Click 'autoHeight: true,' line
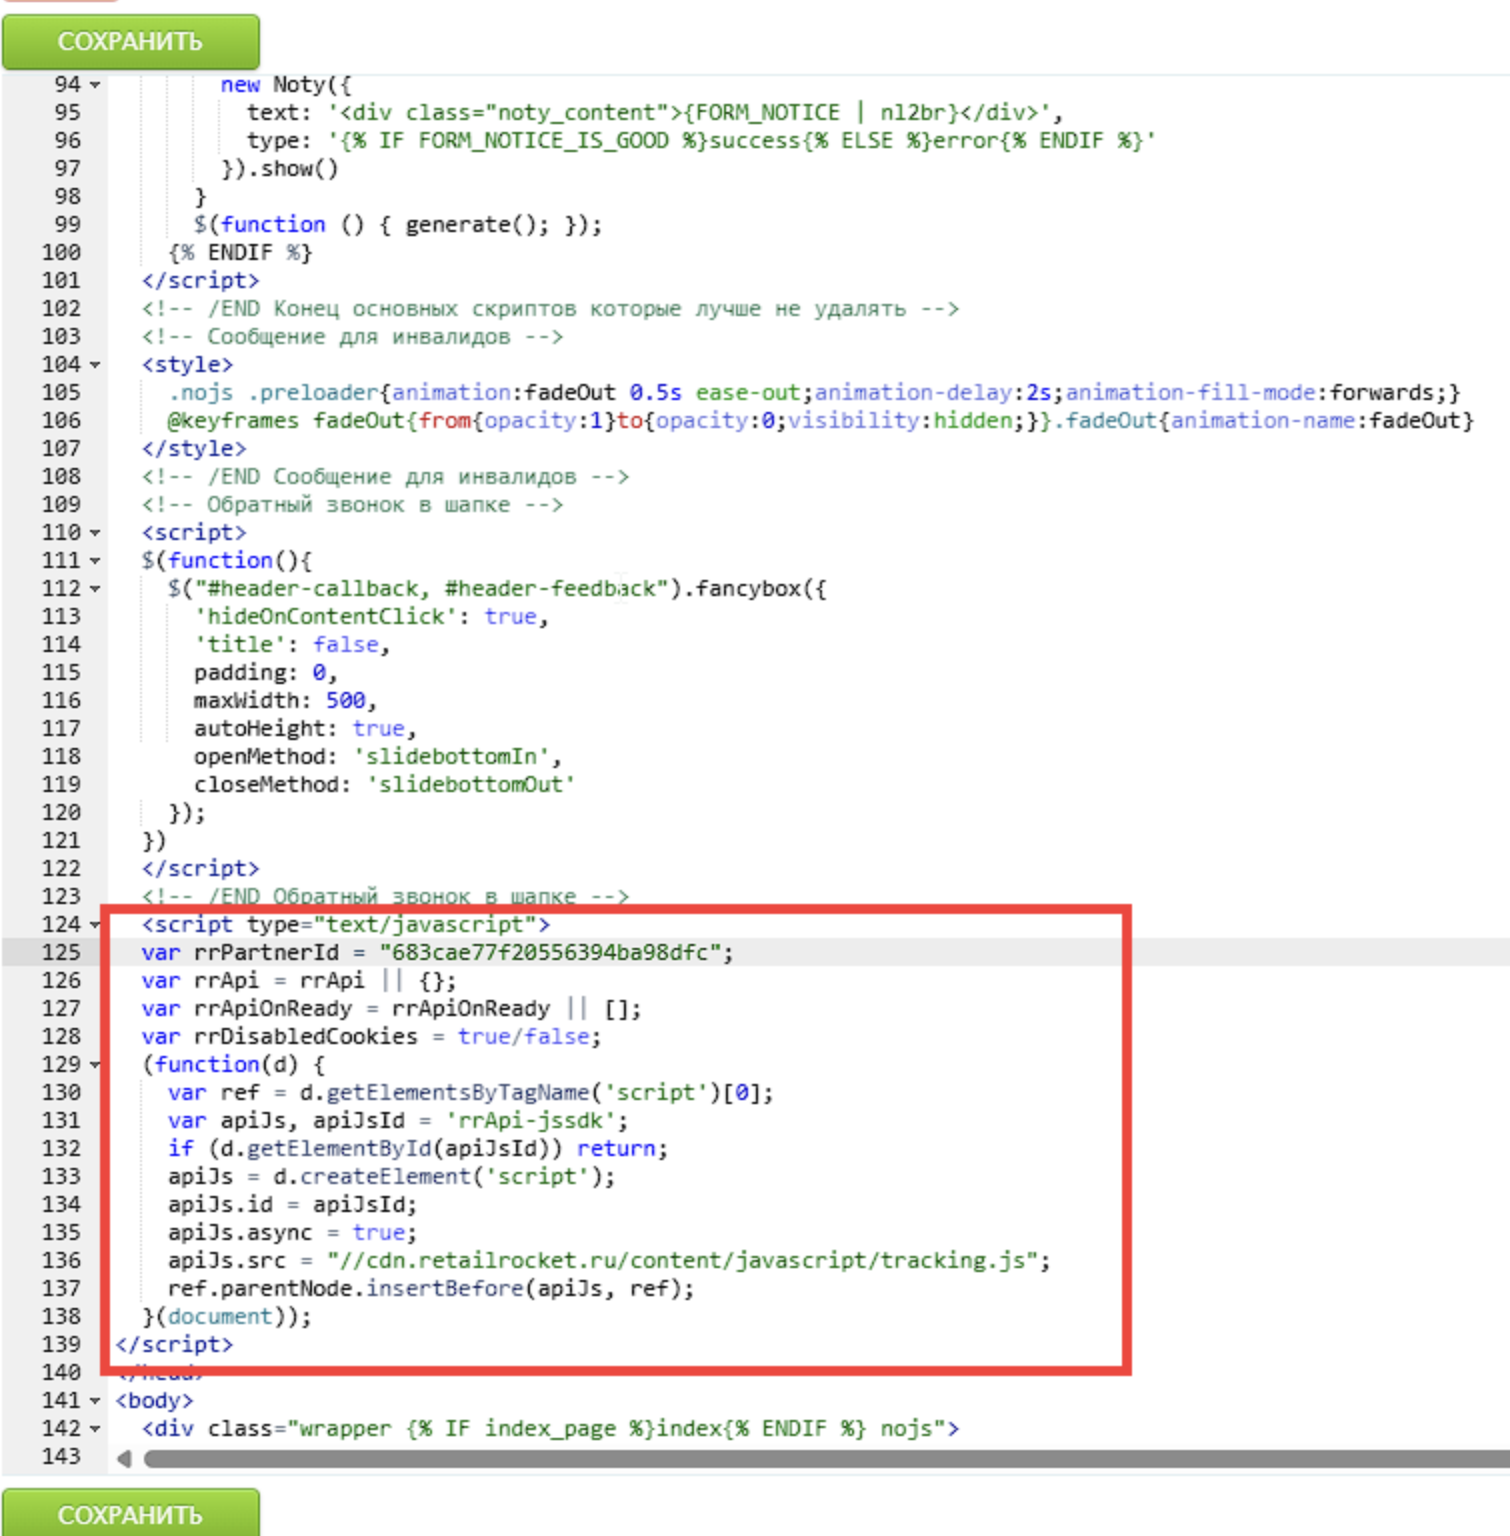 pyautogui.click(x=305, y=728)
